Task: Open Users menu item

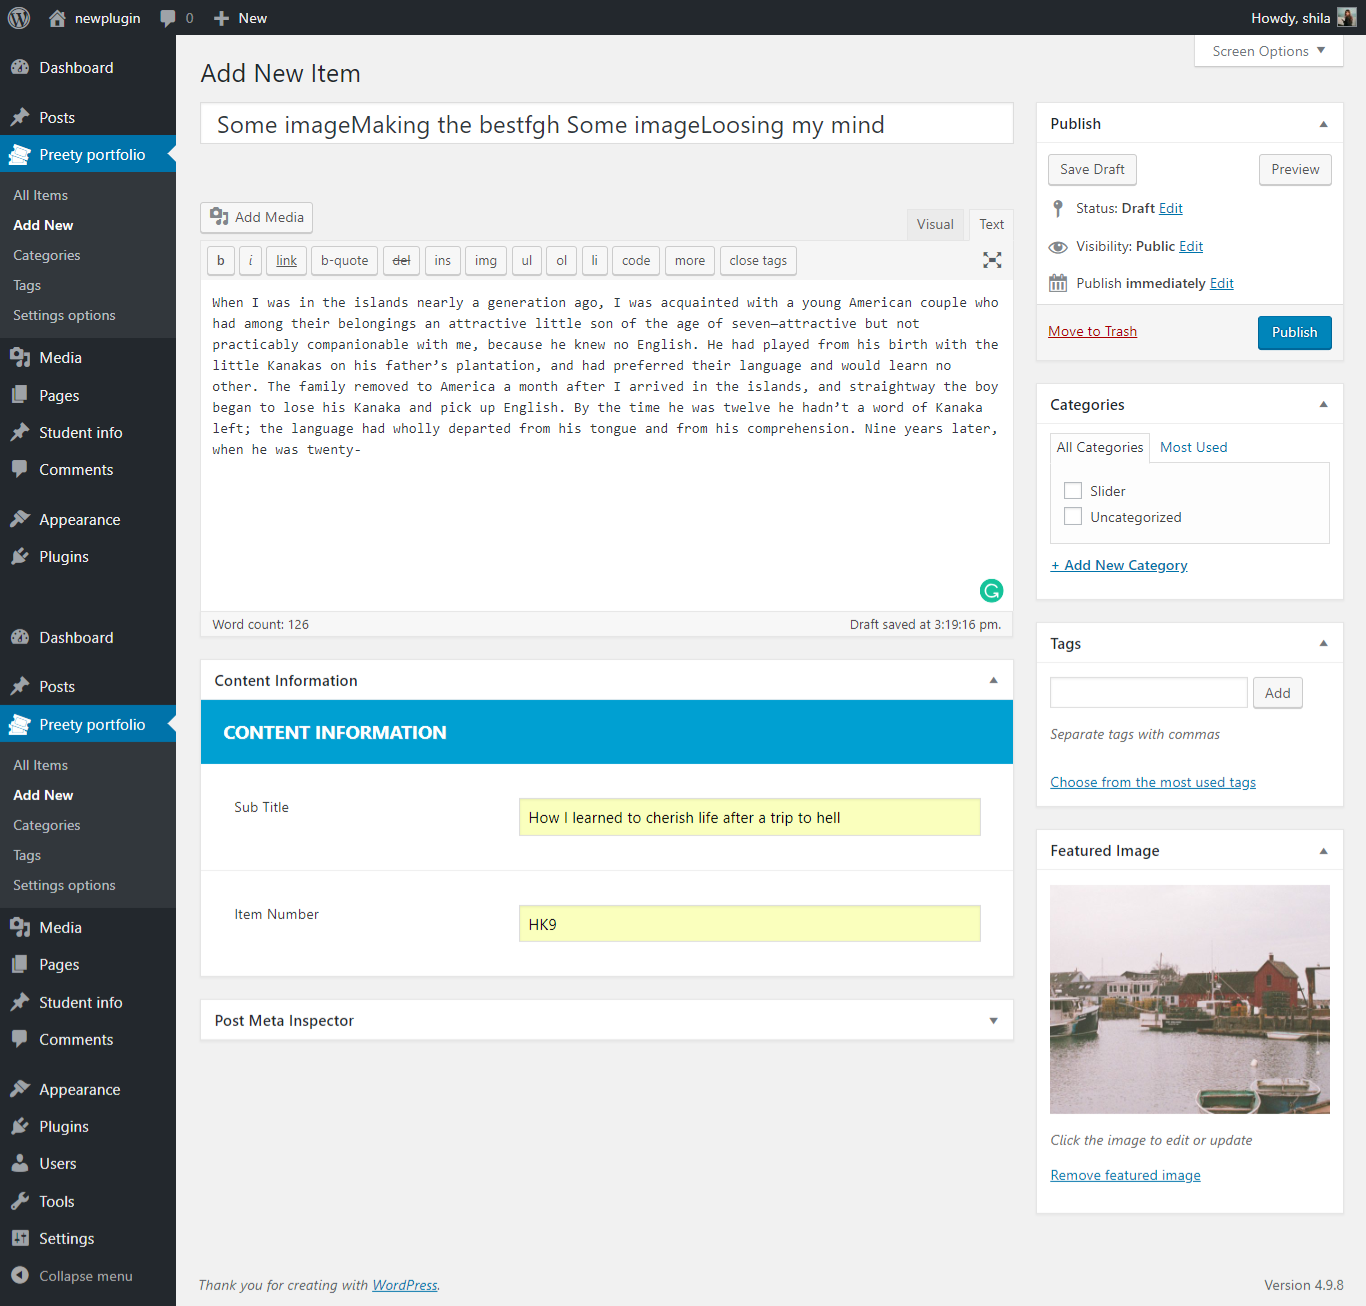Action: pyautogui.click(x=88, y=1164)
